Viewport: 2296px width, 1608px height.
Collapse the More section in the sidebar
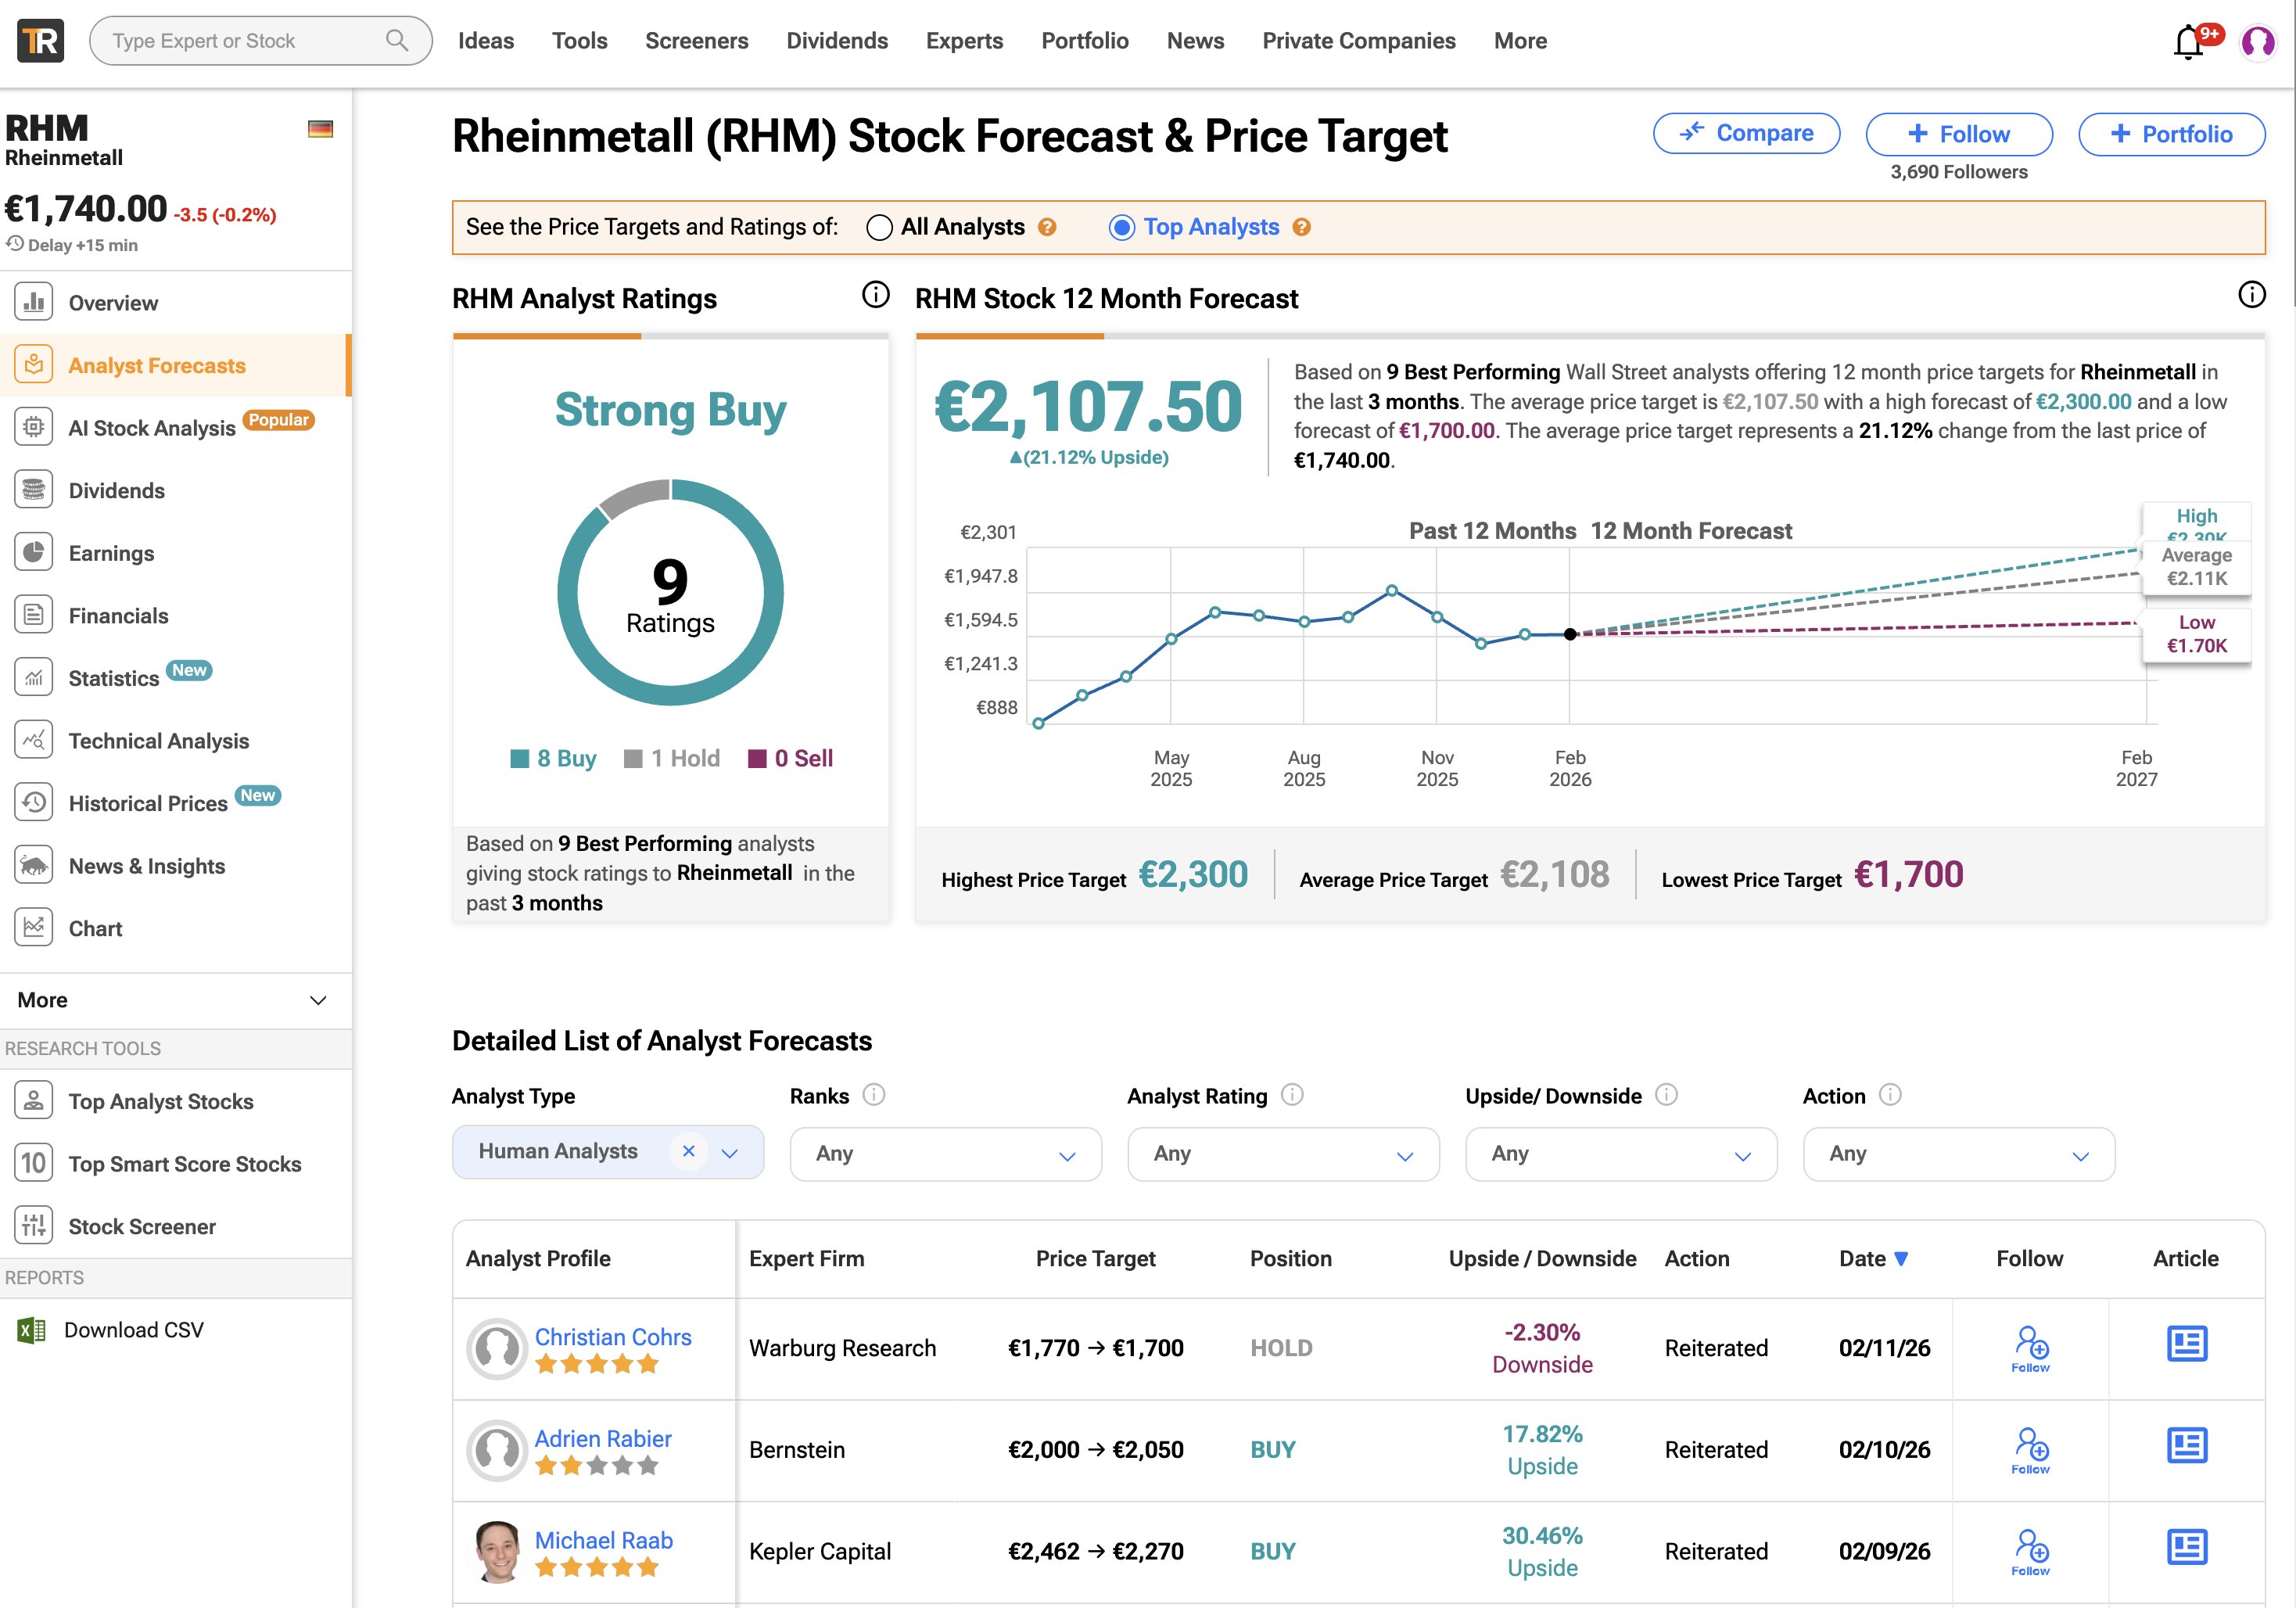[317, 999]
